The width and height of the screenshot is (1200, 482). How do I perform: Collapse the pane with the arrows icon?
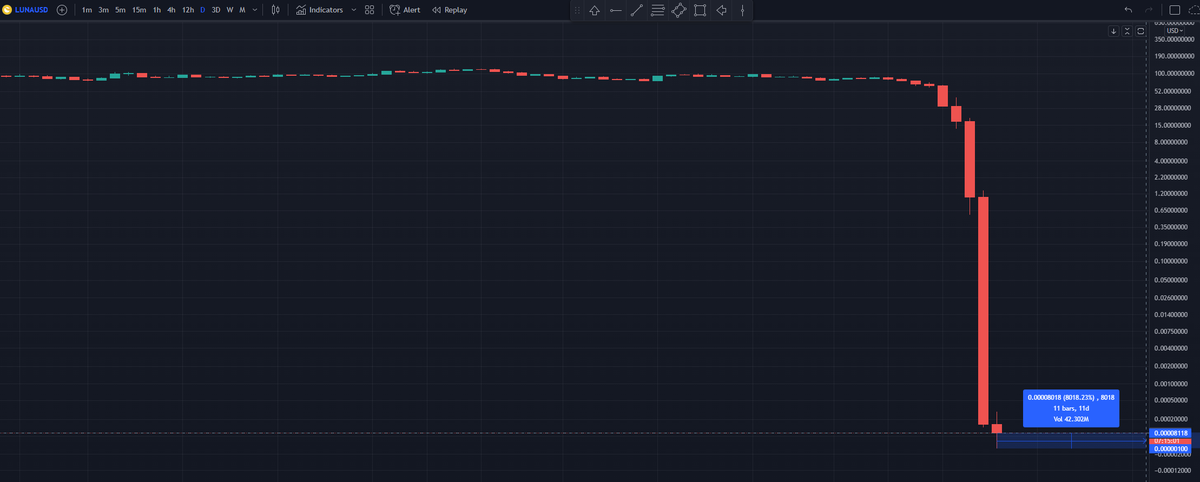click(x=1127, y=32)
